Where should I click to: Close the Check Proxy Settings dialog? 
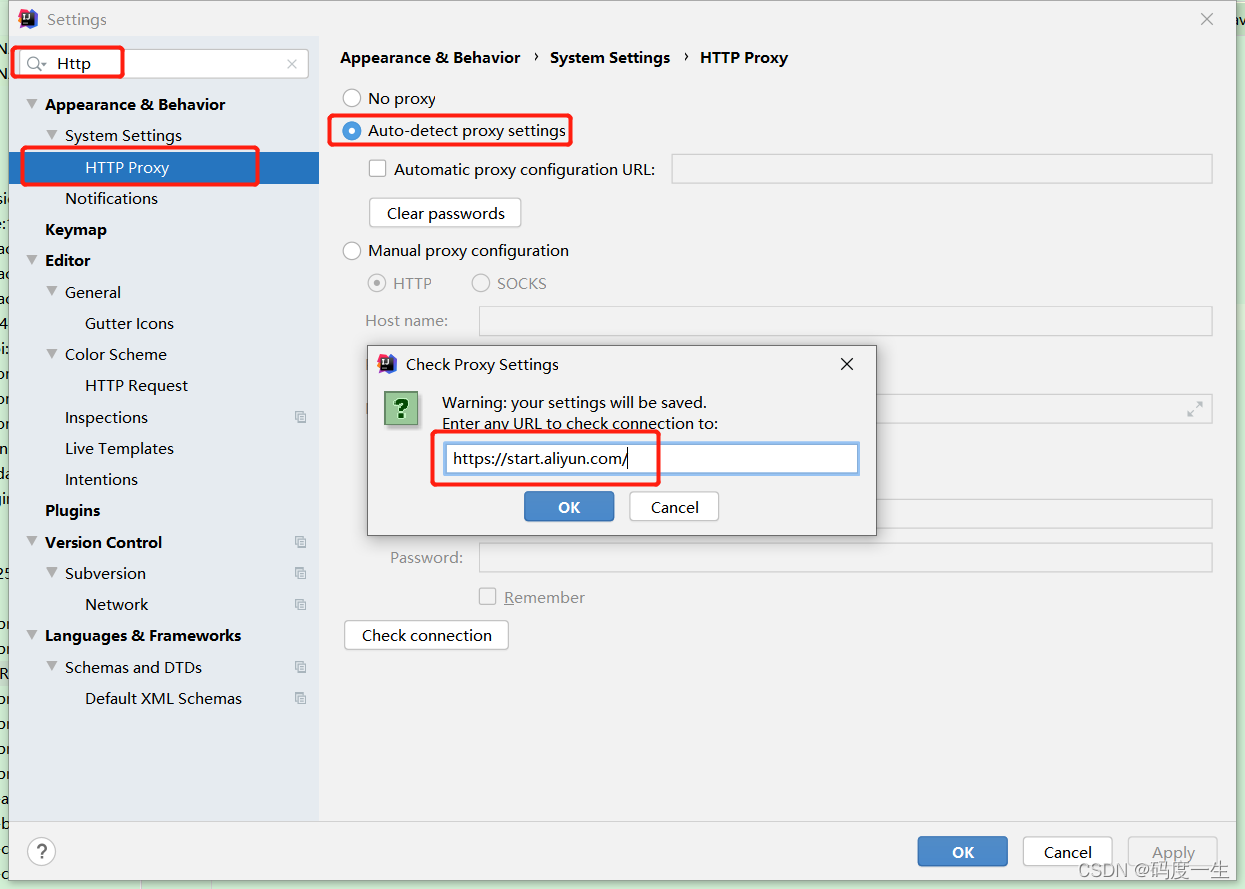[x=847, y=364]
